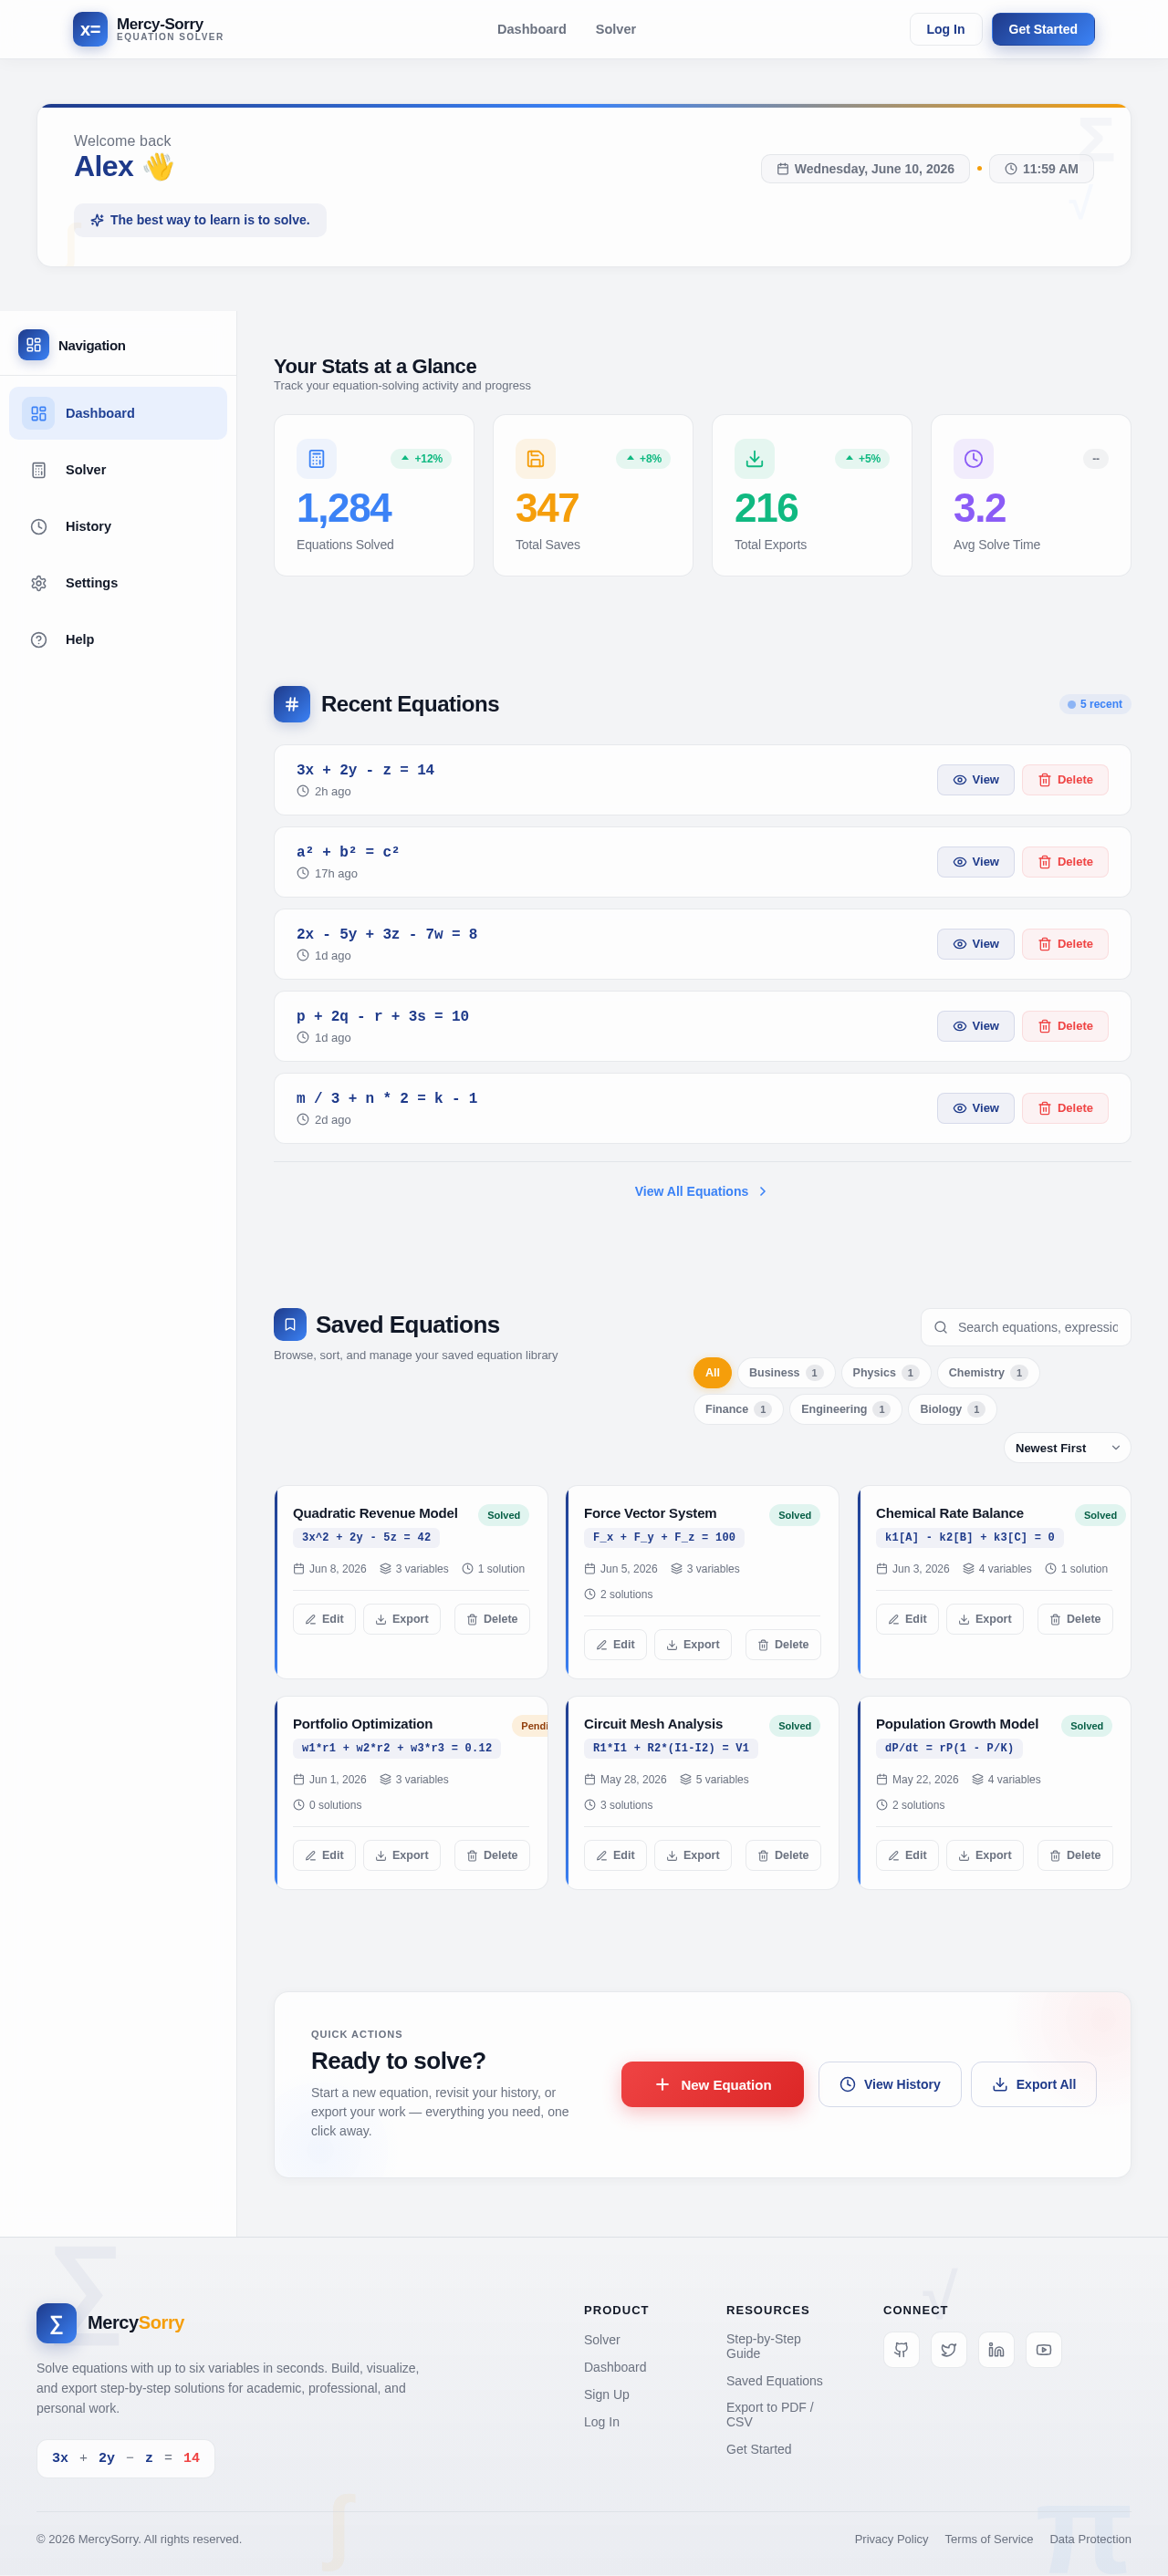Click the Get Started button

[1043, 29]
